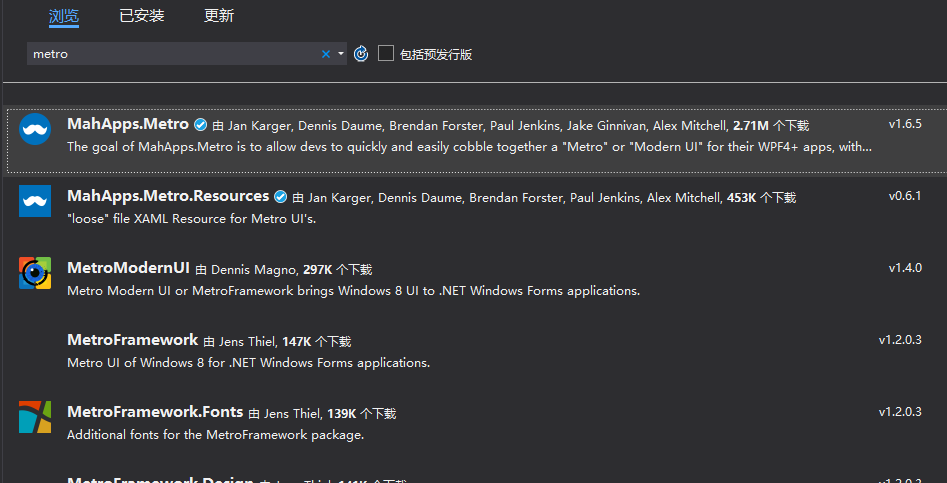
Task: Click version v0.6.1 label
Action: pyautogui.click(x=905, y=196)
